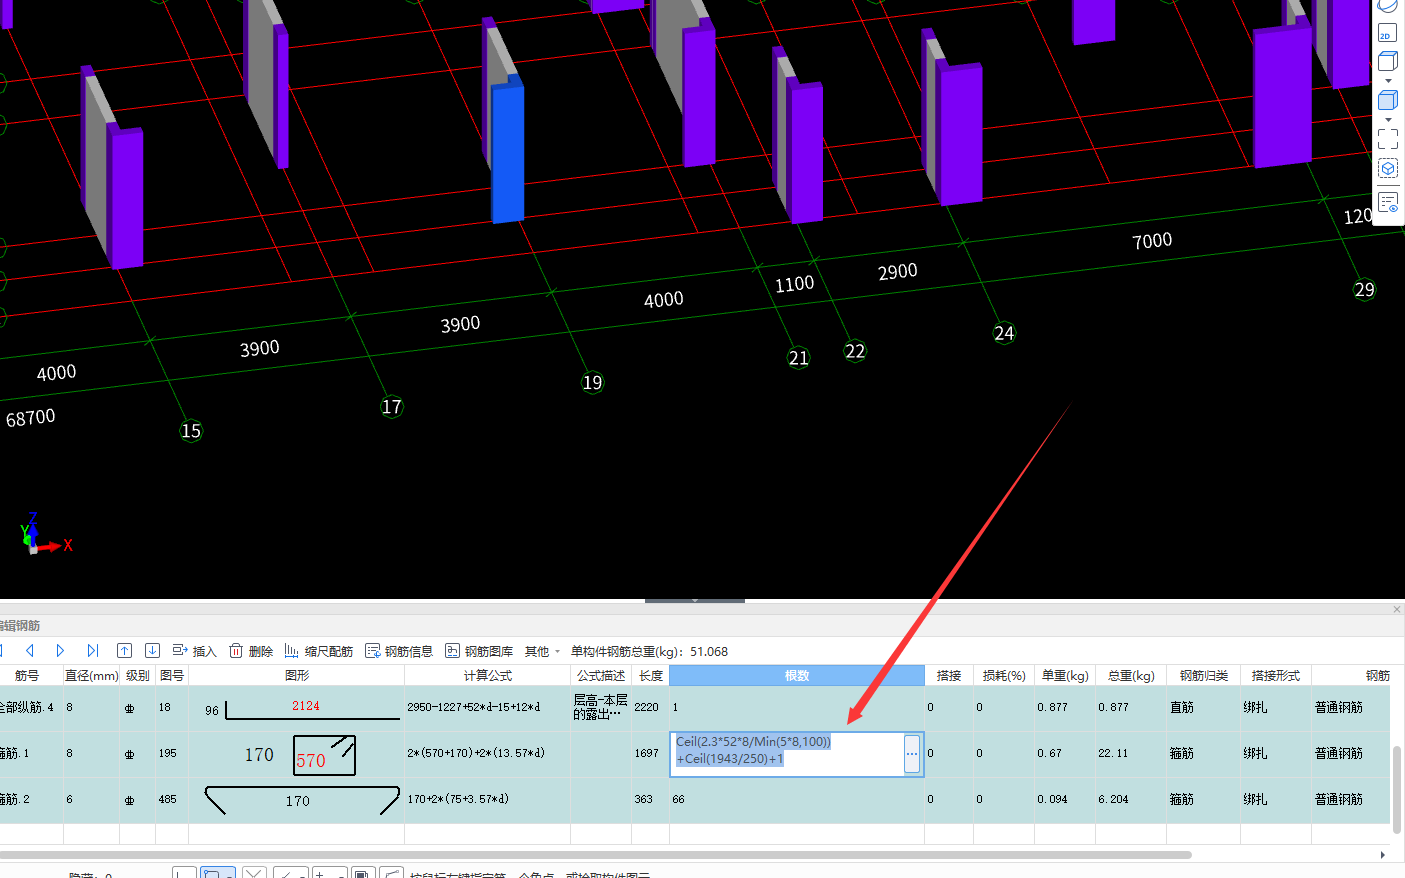Switch to 2D view icon
The width and height of the screenshot is (1405, 878).
tap(1387, 33)
